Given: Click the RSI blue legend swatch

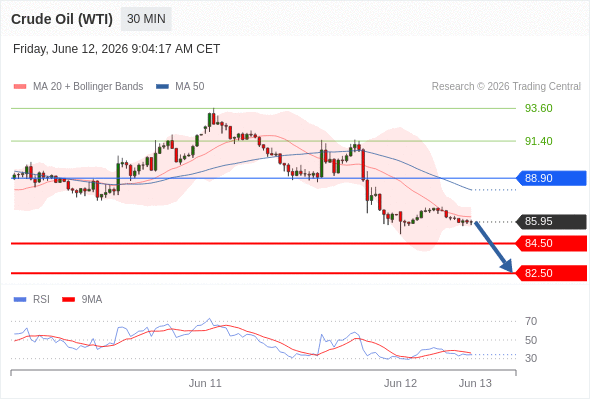Looking at the screenshot, I should (x=20, y=300).
